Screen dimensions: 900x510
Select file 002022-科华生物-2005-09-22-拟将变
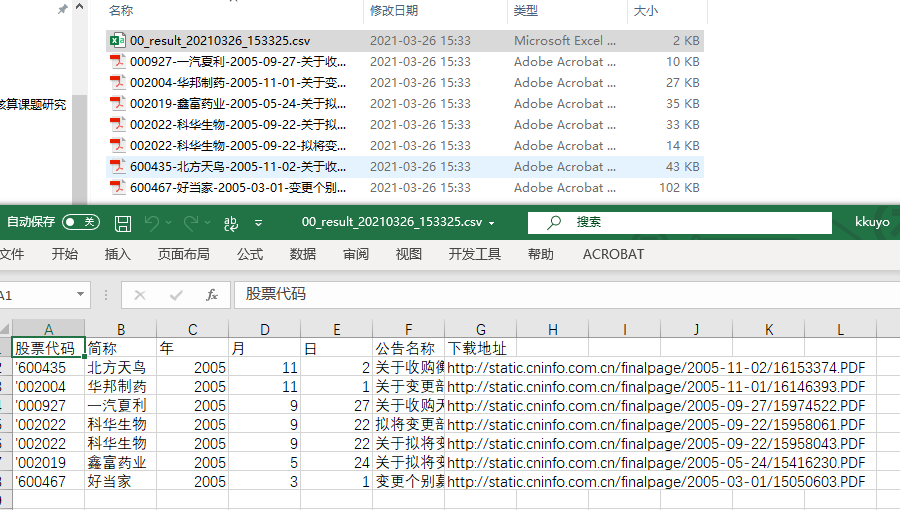[x=405, y=146]
